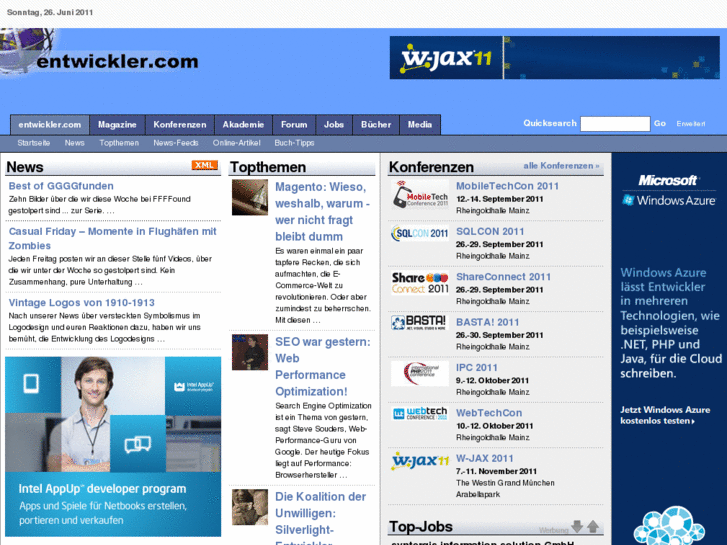Select the entwickler.com main tab
The height and width of the screenshot is (545, 727).
pos(50,125)
